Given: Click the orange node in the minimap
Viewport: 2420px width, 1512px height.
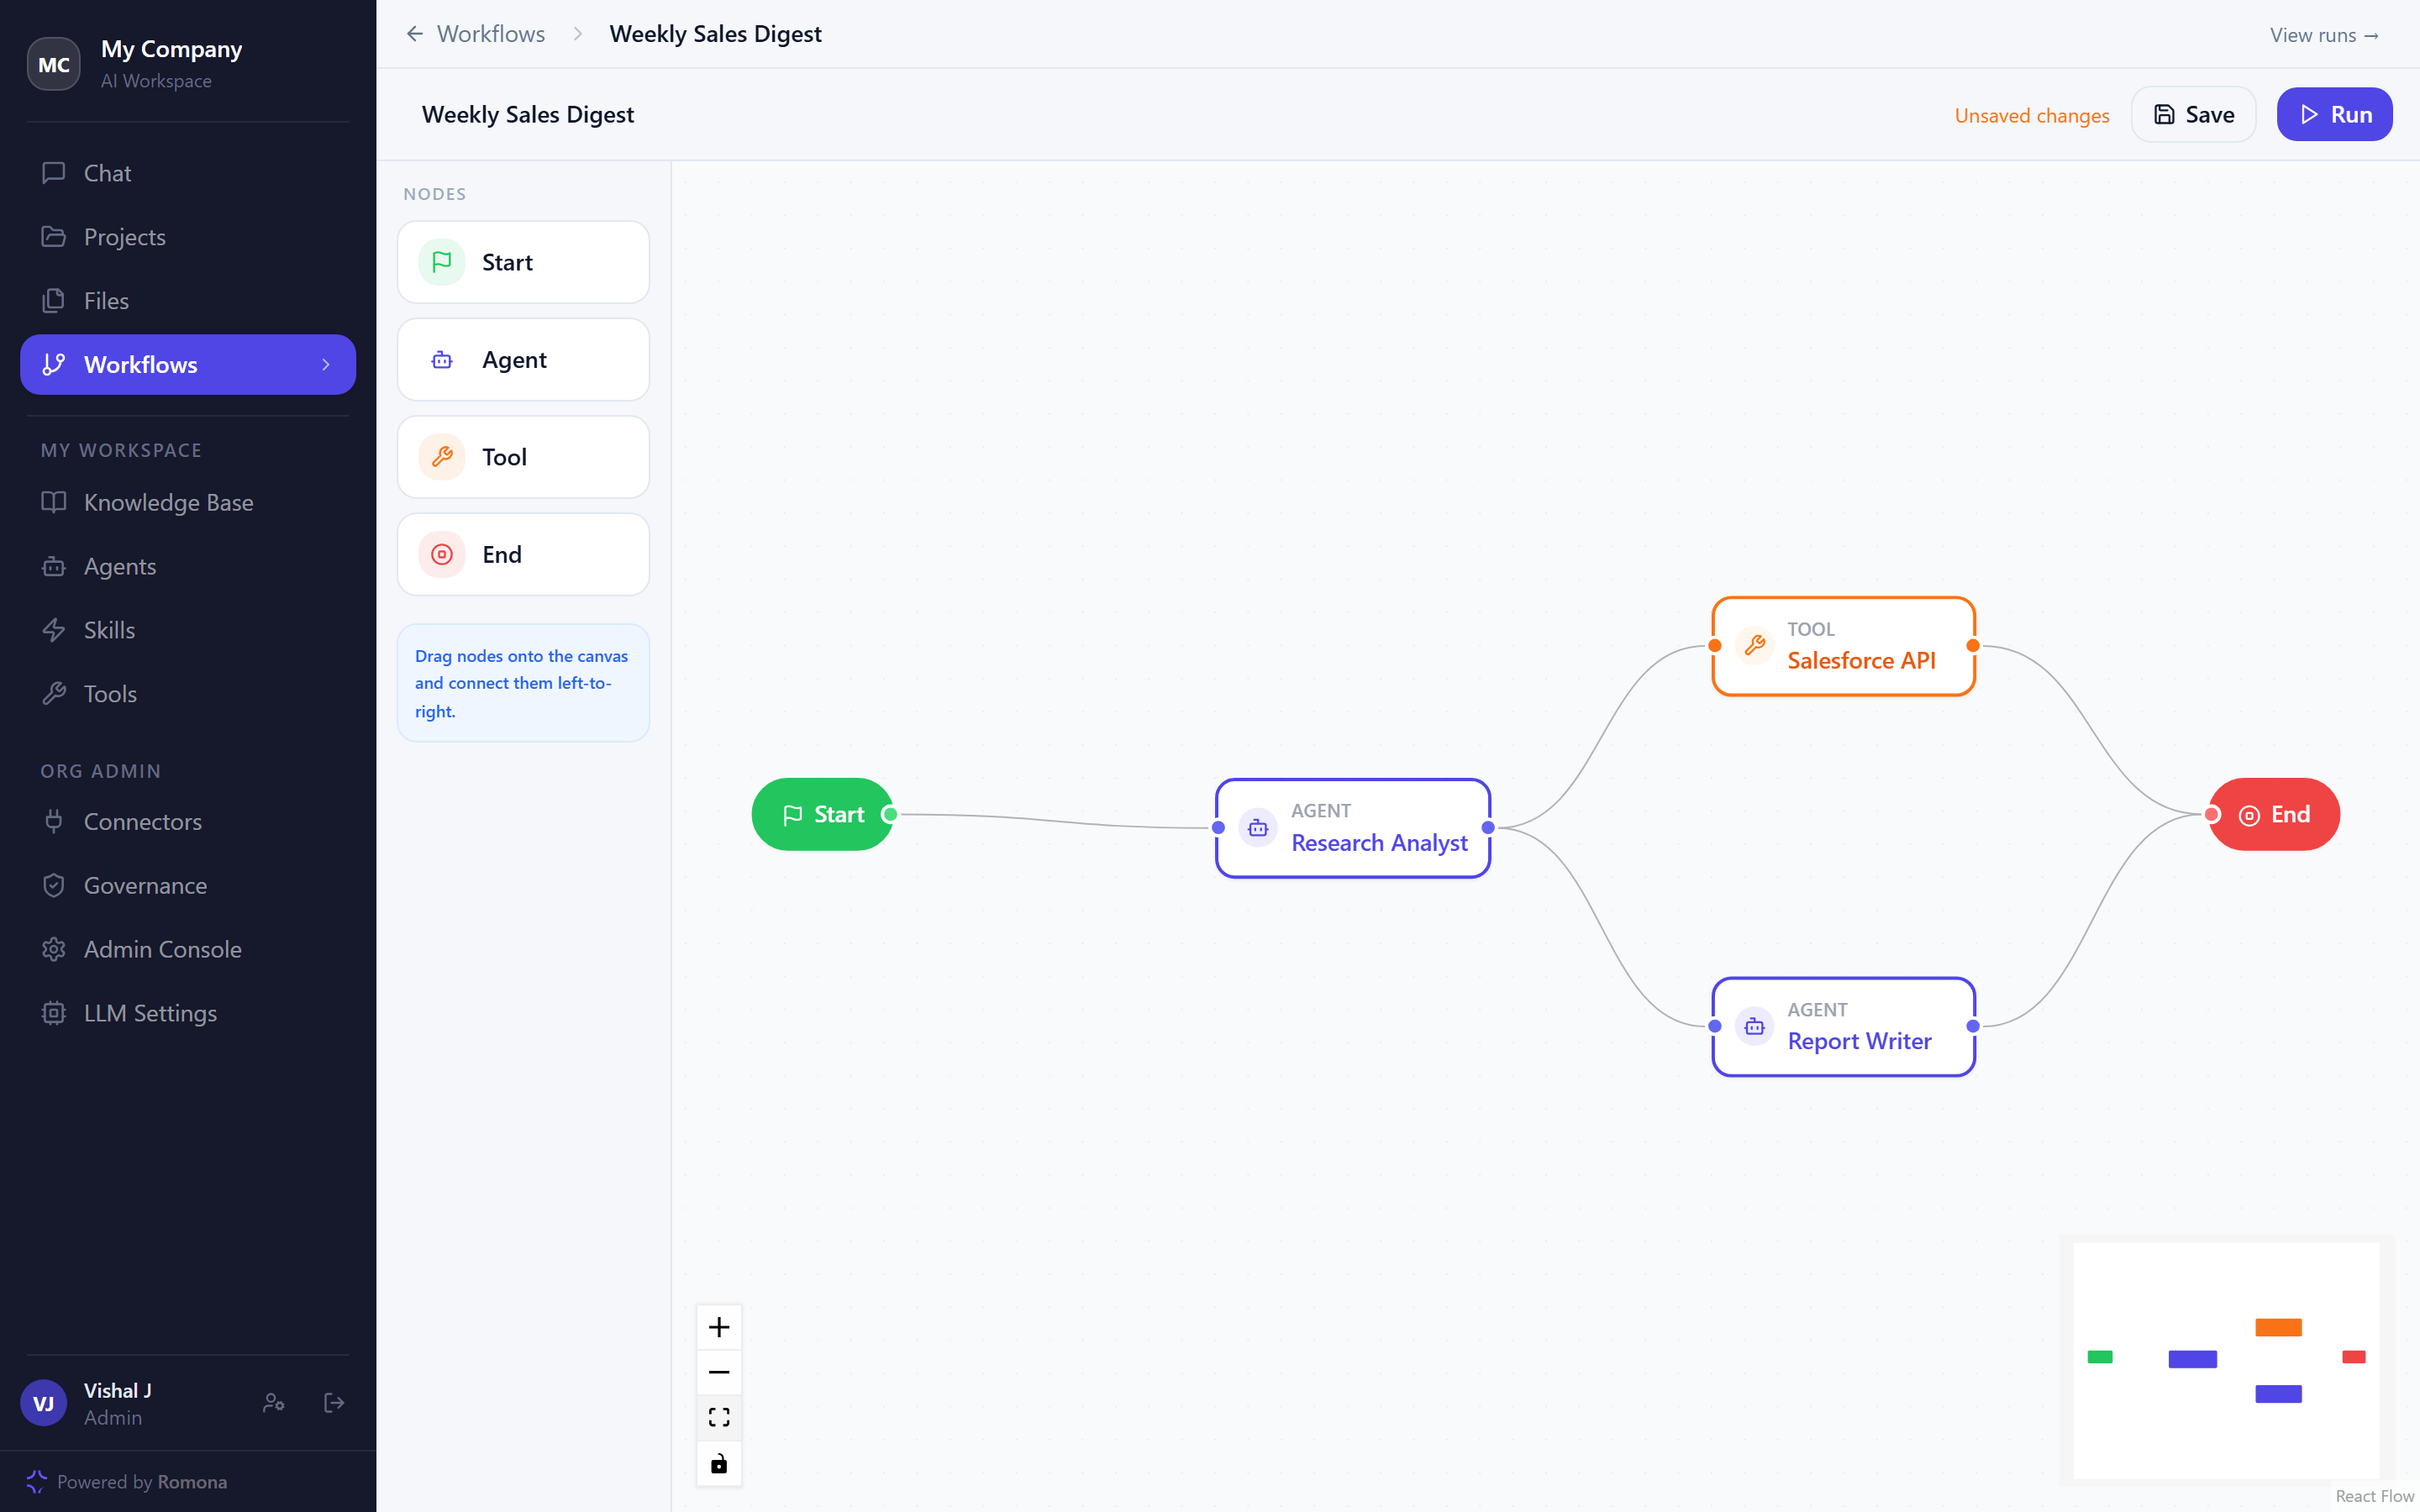Looking at the screenshot, I should (x=2278, y=1328).
